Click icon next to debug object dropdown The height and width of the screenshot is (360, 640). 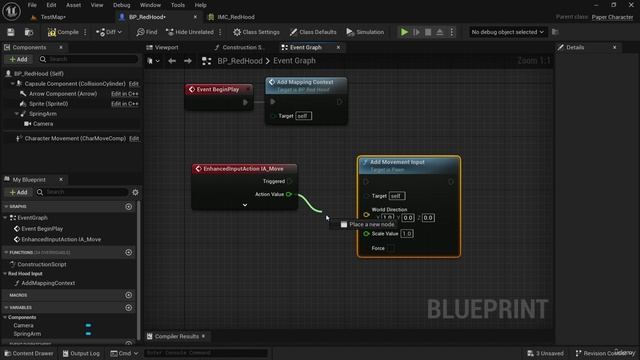tap(555, 32)
